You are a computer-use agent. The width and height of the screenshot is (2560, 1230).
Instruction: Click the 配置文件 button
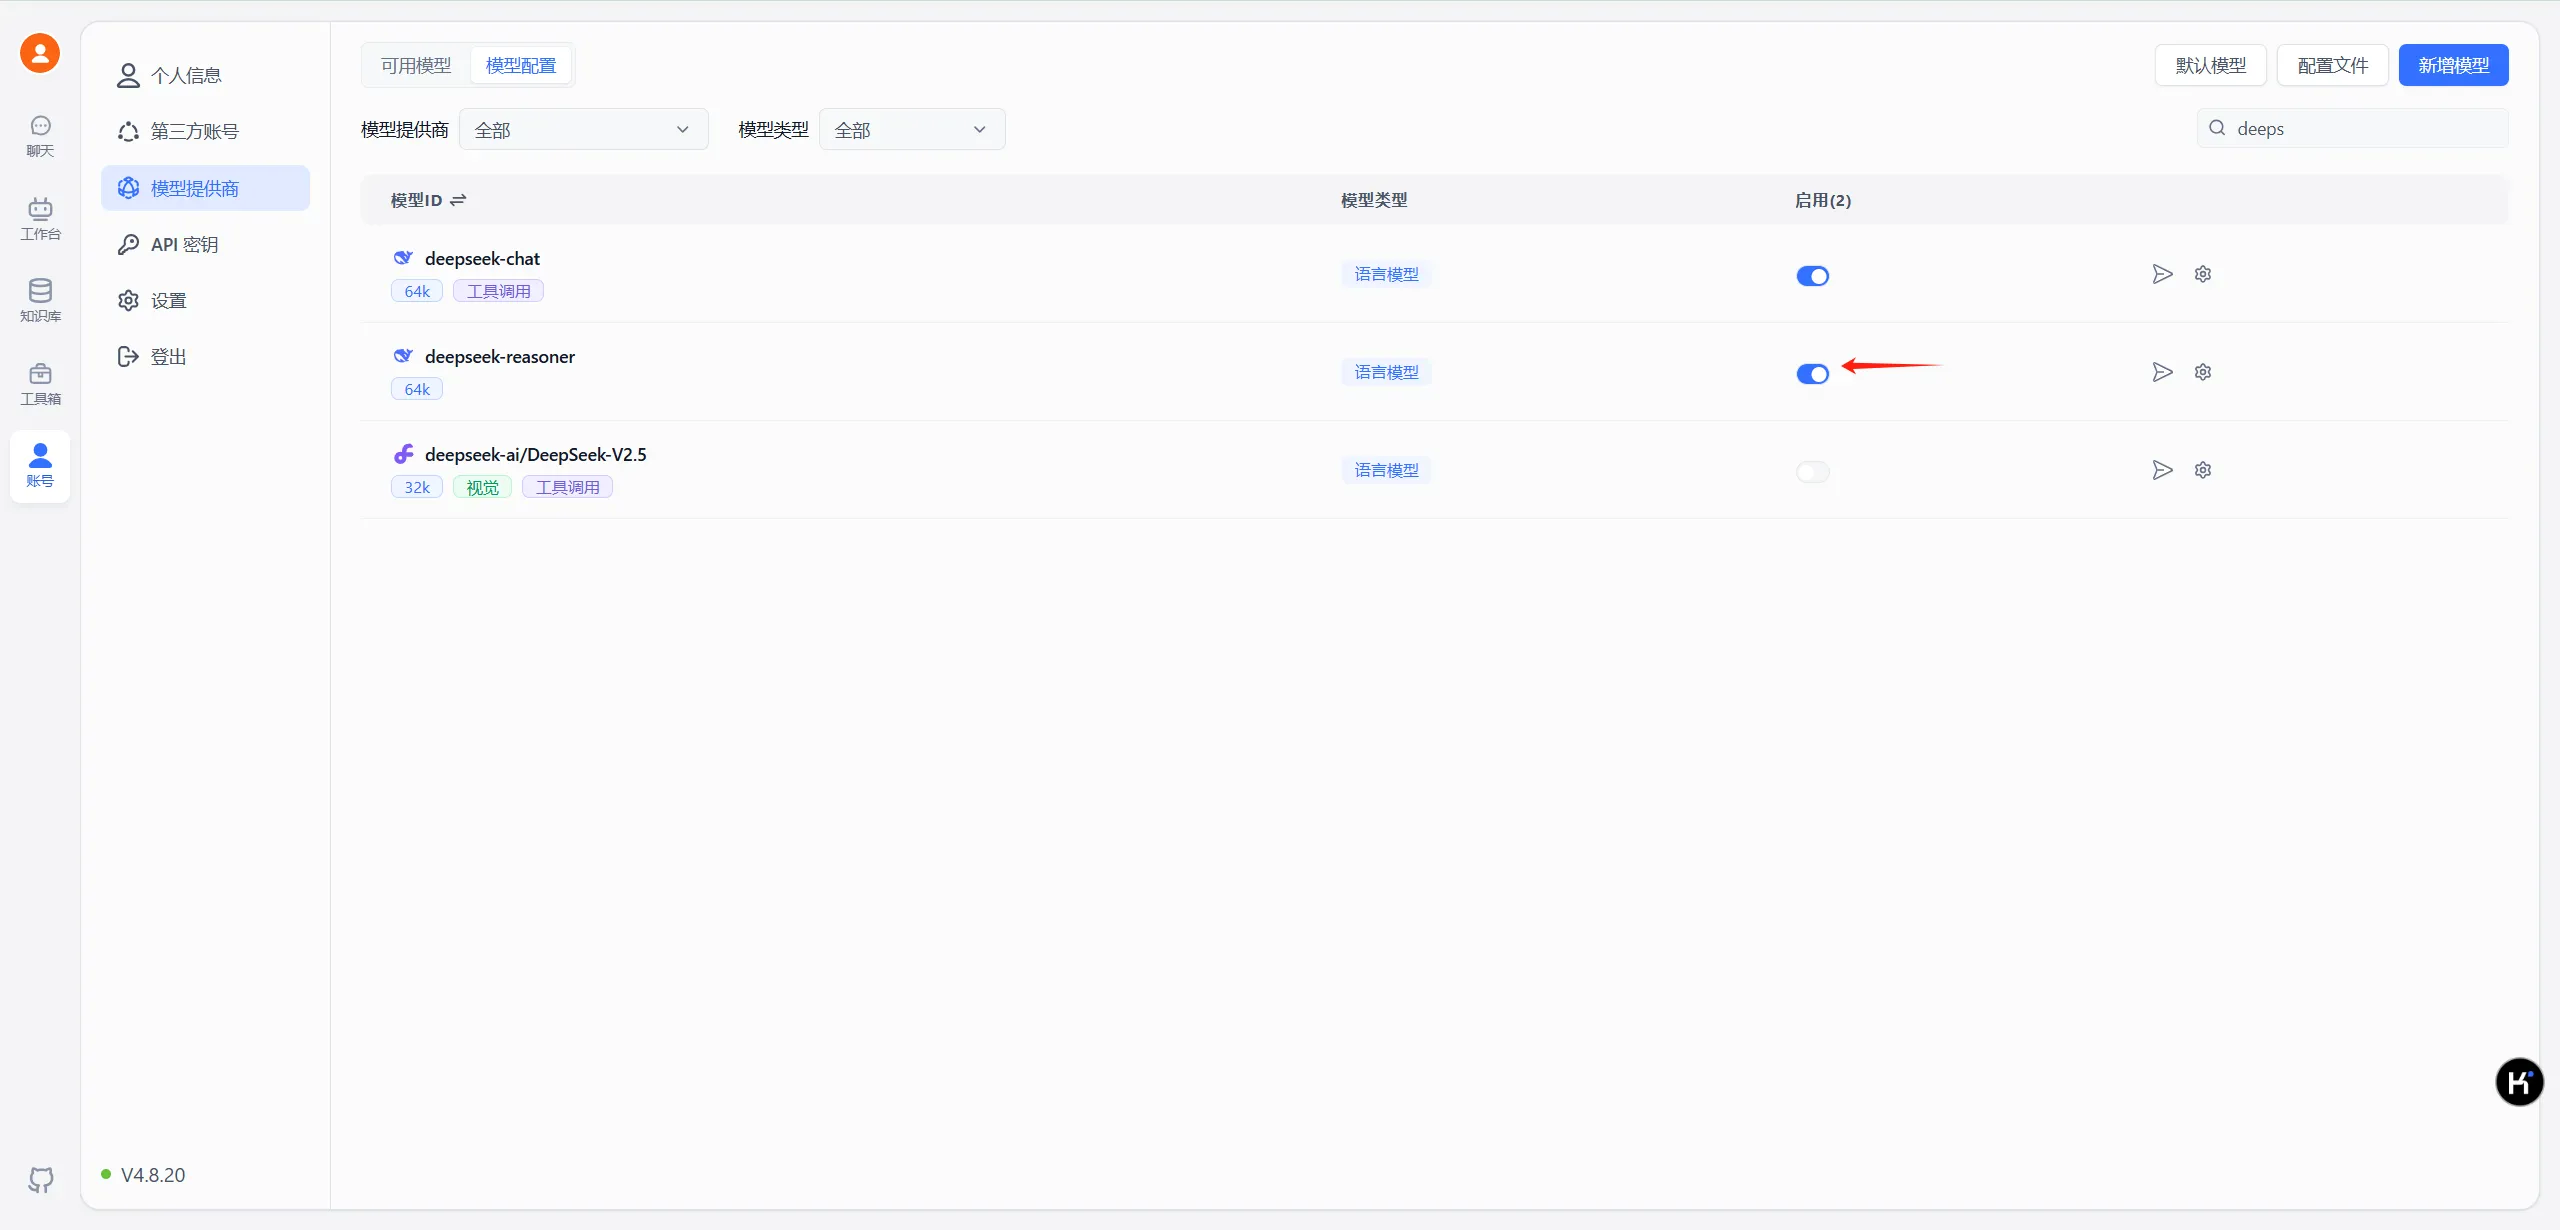coord(2332,65)
